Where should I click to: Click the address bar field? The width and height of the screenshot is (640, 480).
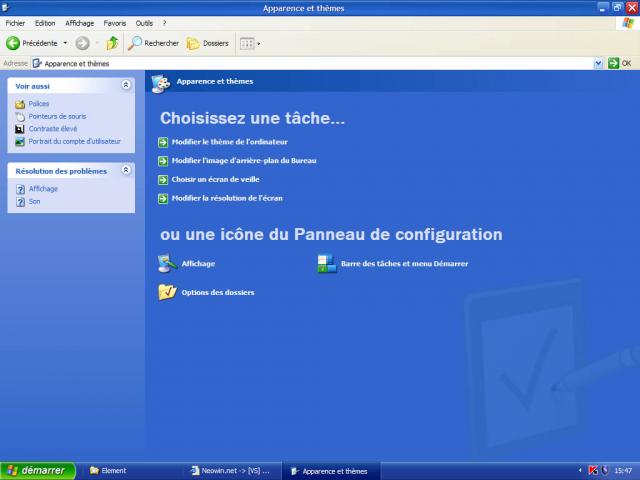tap(312, 63)
